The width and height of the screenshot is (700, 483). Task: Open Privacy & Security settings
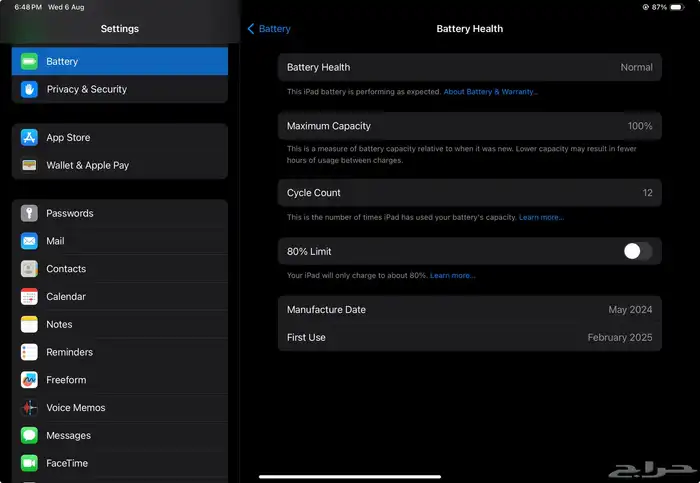120,89
